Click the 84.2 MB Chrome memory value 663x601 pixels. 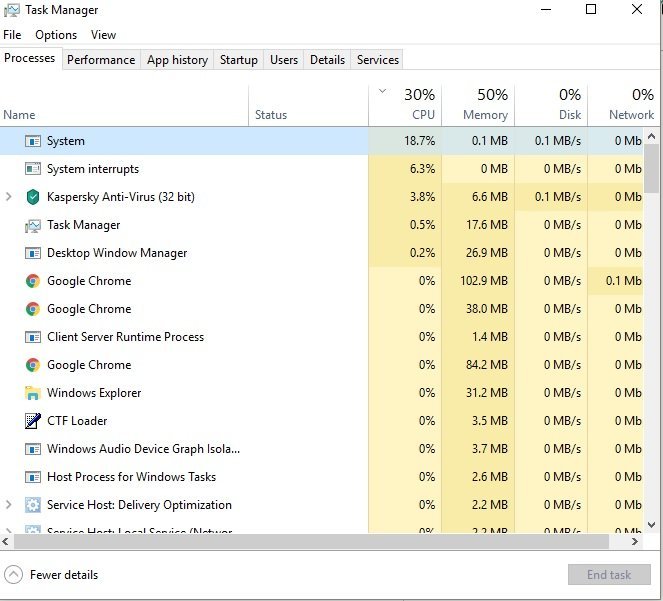click(487, 365)
